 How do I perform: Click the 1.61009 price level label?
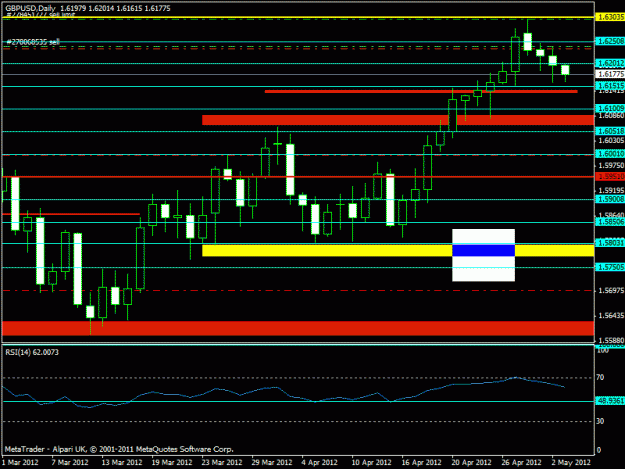[x=610, y=108]
